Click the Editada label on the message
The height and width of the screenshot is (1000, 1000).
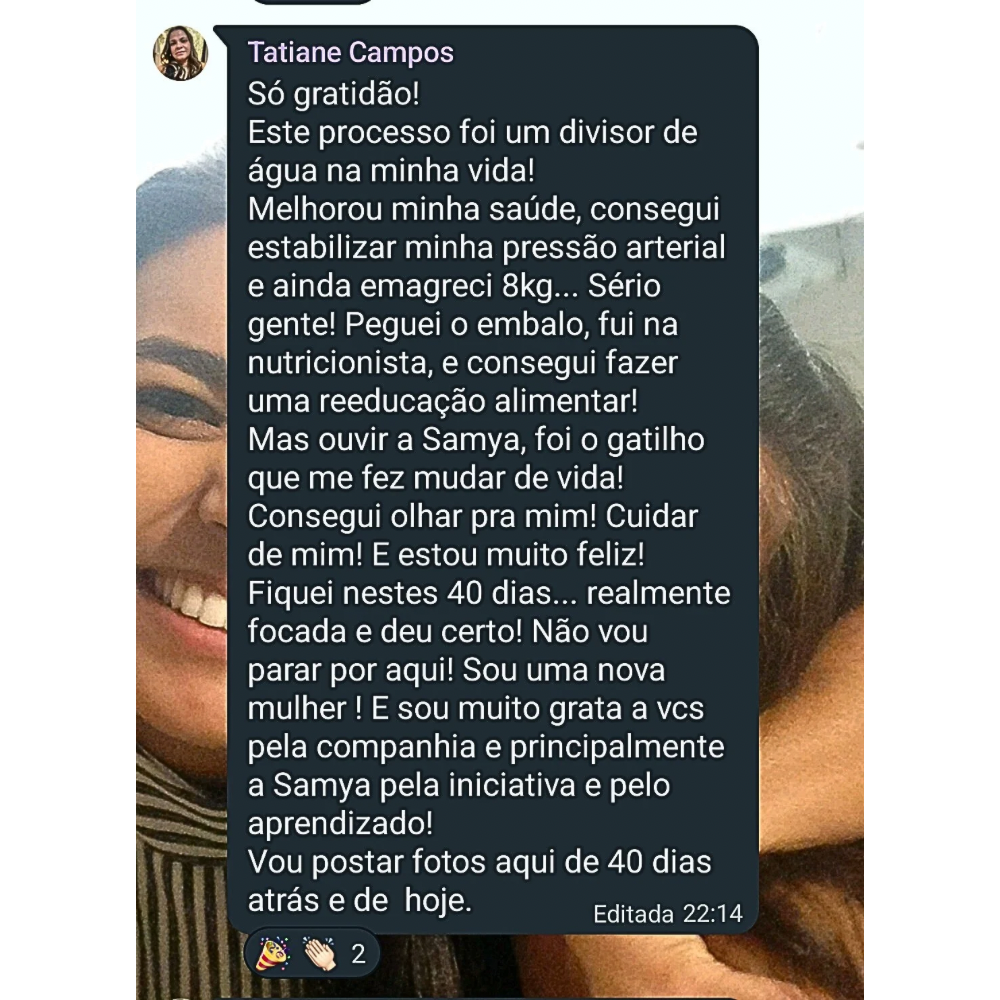(x=633, y=914)
